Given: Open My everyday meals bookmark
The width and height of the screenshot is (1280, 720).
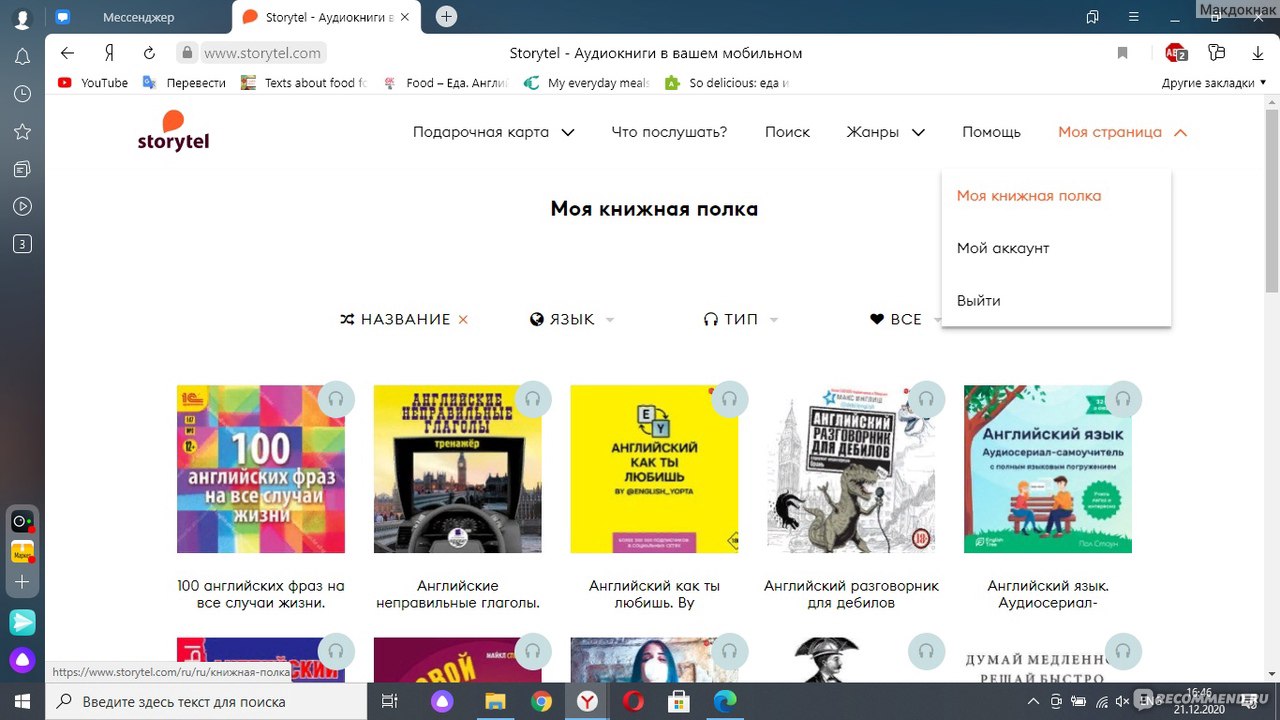Looking at the screenshot, I should tap(588, 83).
